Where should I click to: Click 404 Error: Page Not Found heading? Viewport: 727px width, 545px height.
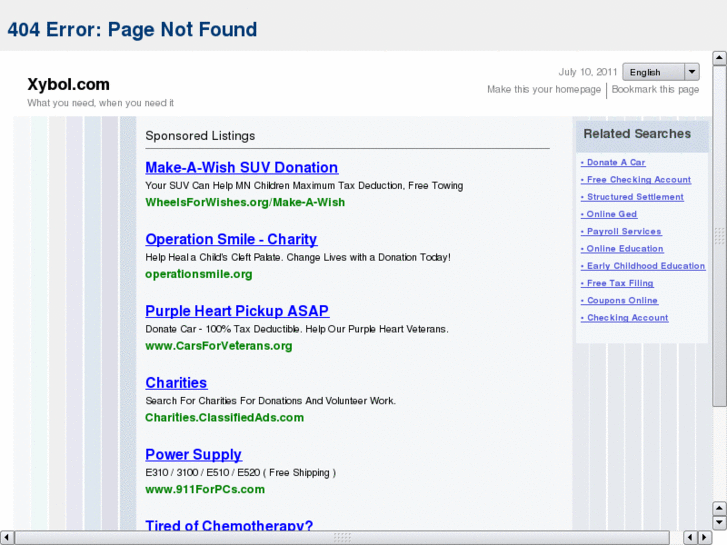click(132, 29)
